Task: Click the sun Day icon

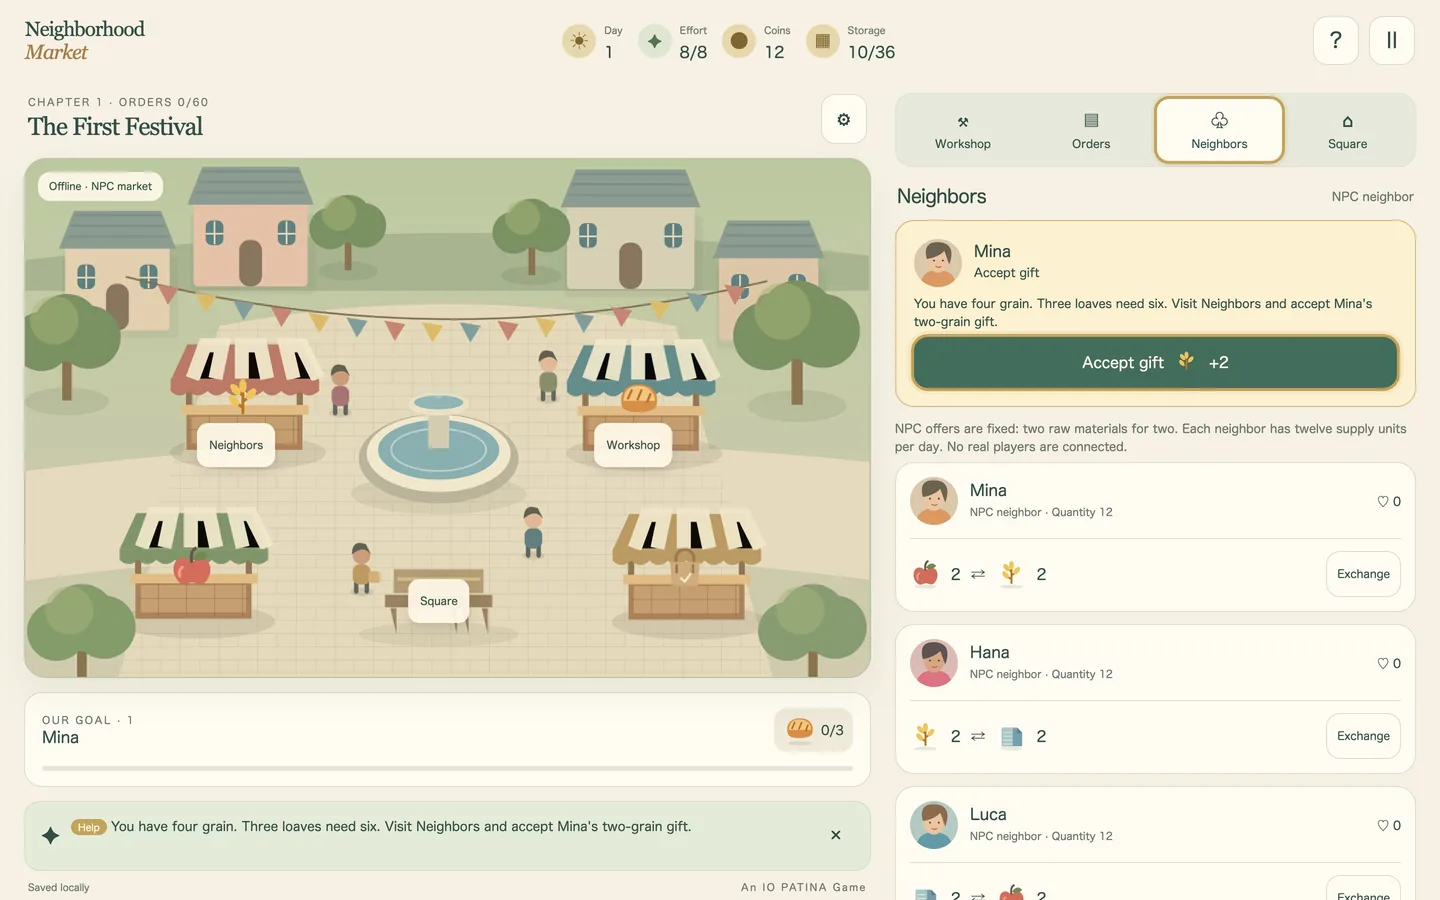Action: (578, 41)
